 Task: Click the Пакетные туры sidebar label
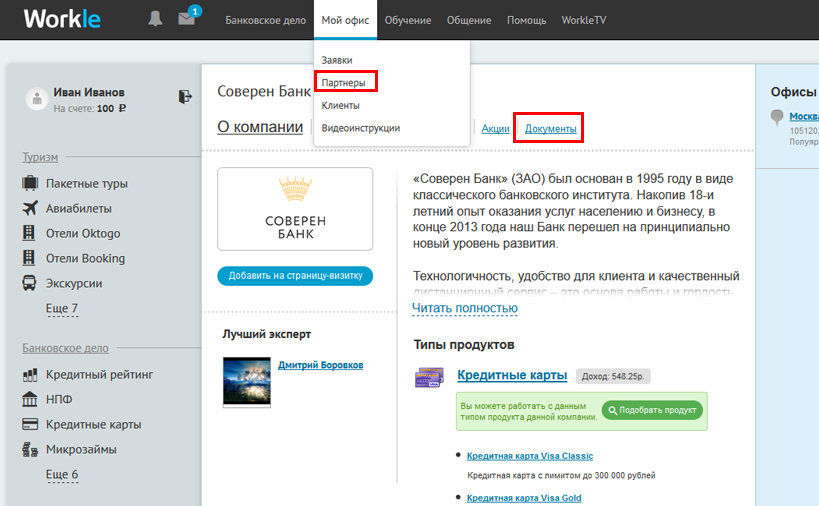coord(87,183)
